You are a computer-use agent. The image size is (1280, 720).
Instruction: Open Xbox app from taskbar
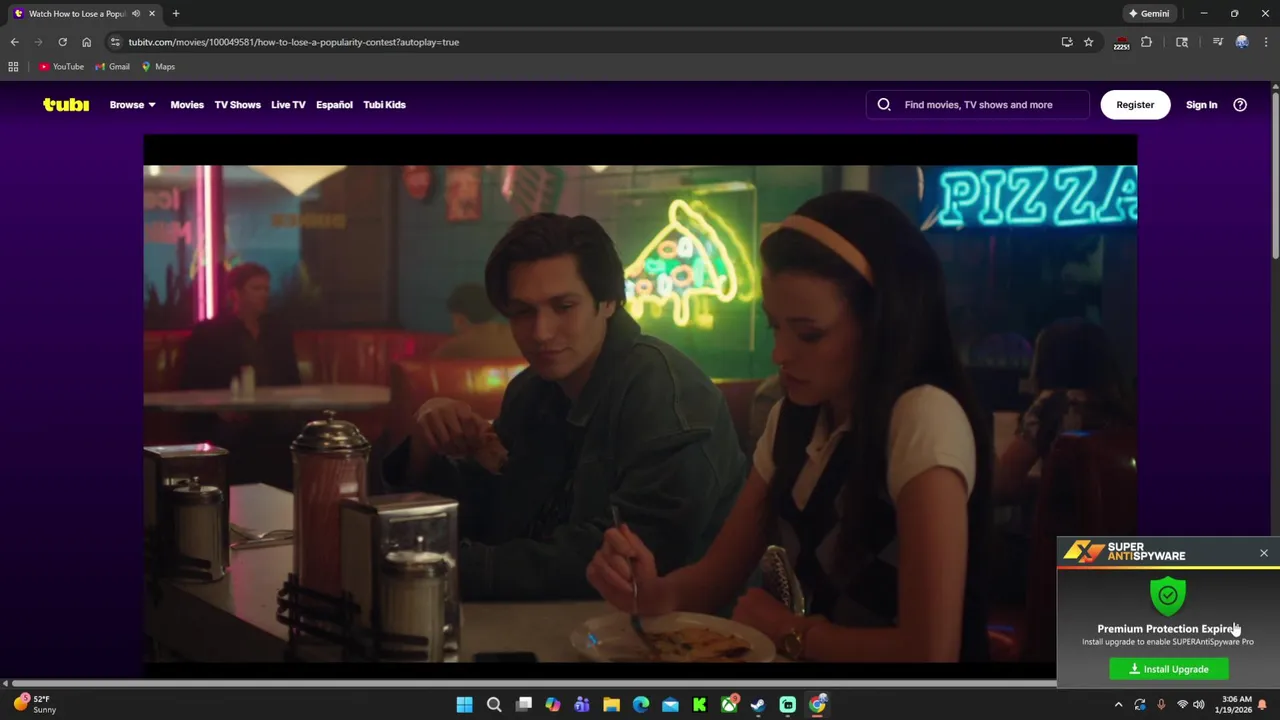coord(729,705)
